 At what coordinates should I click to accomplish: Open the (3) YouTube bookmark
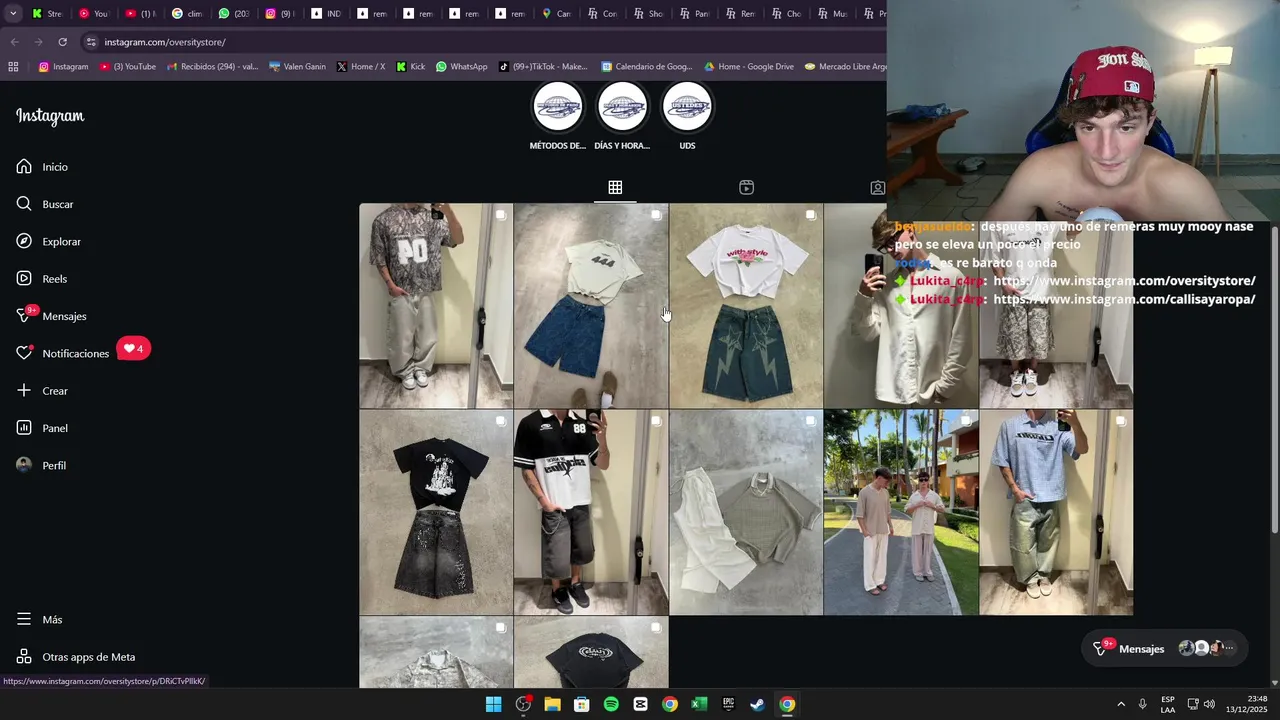[128, 67]
